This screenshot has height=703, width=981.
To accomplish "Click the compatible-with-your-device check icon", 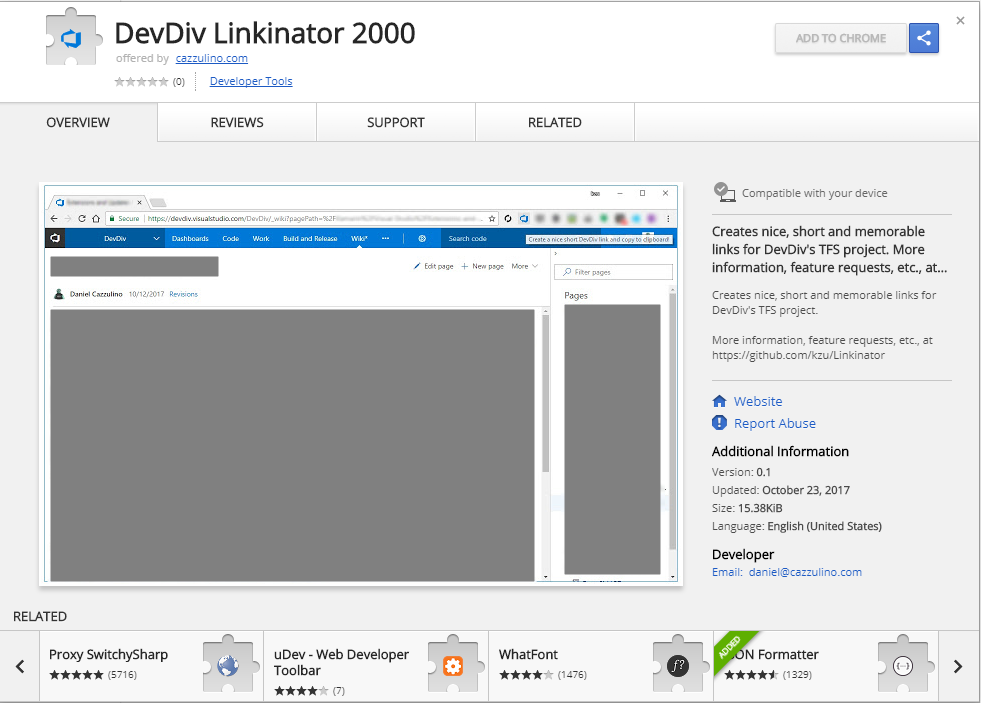I will coord(724,192).
